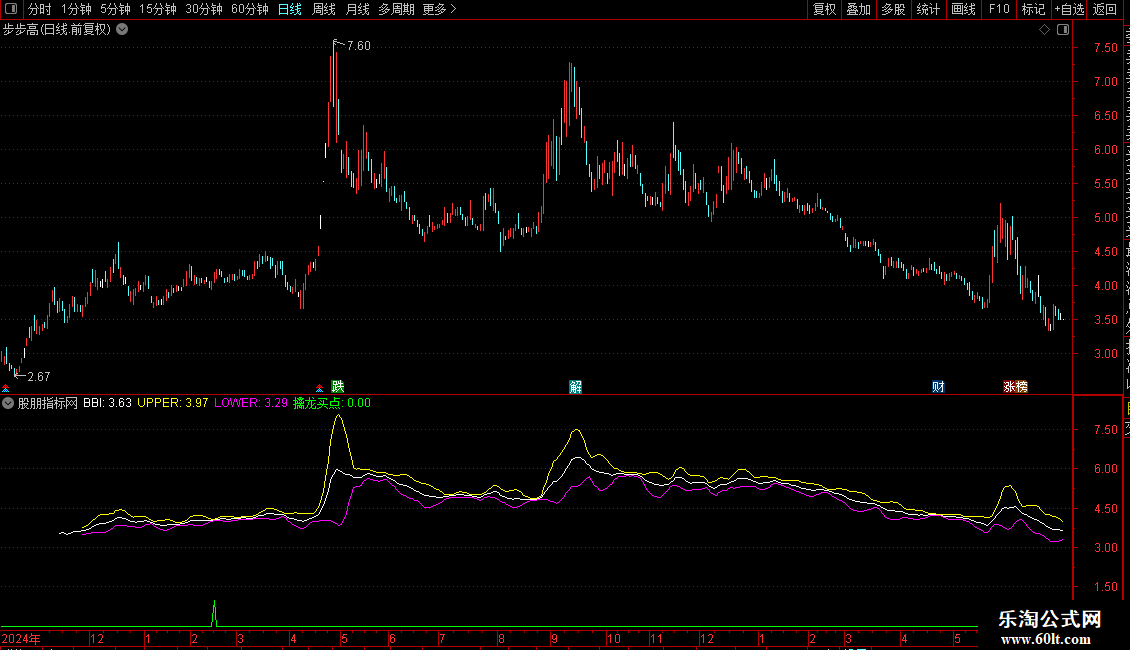
Task: Click the 叠加 overlay button
Action: [x=858, y=9]
